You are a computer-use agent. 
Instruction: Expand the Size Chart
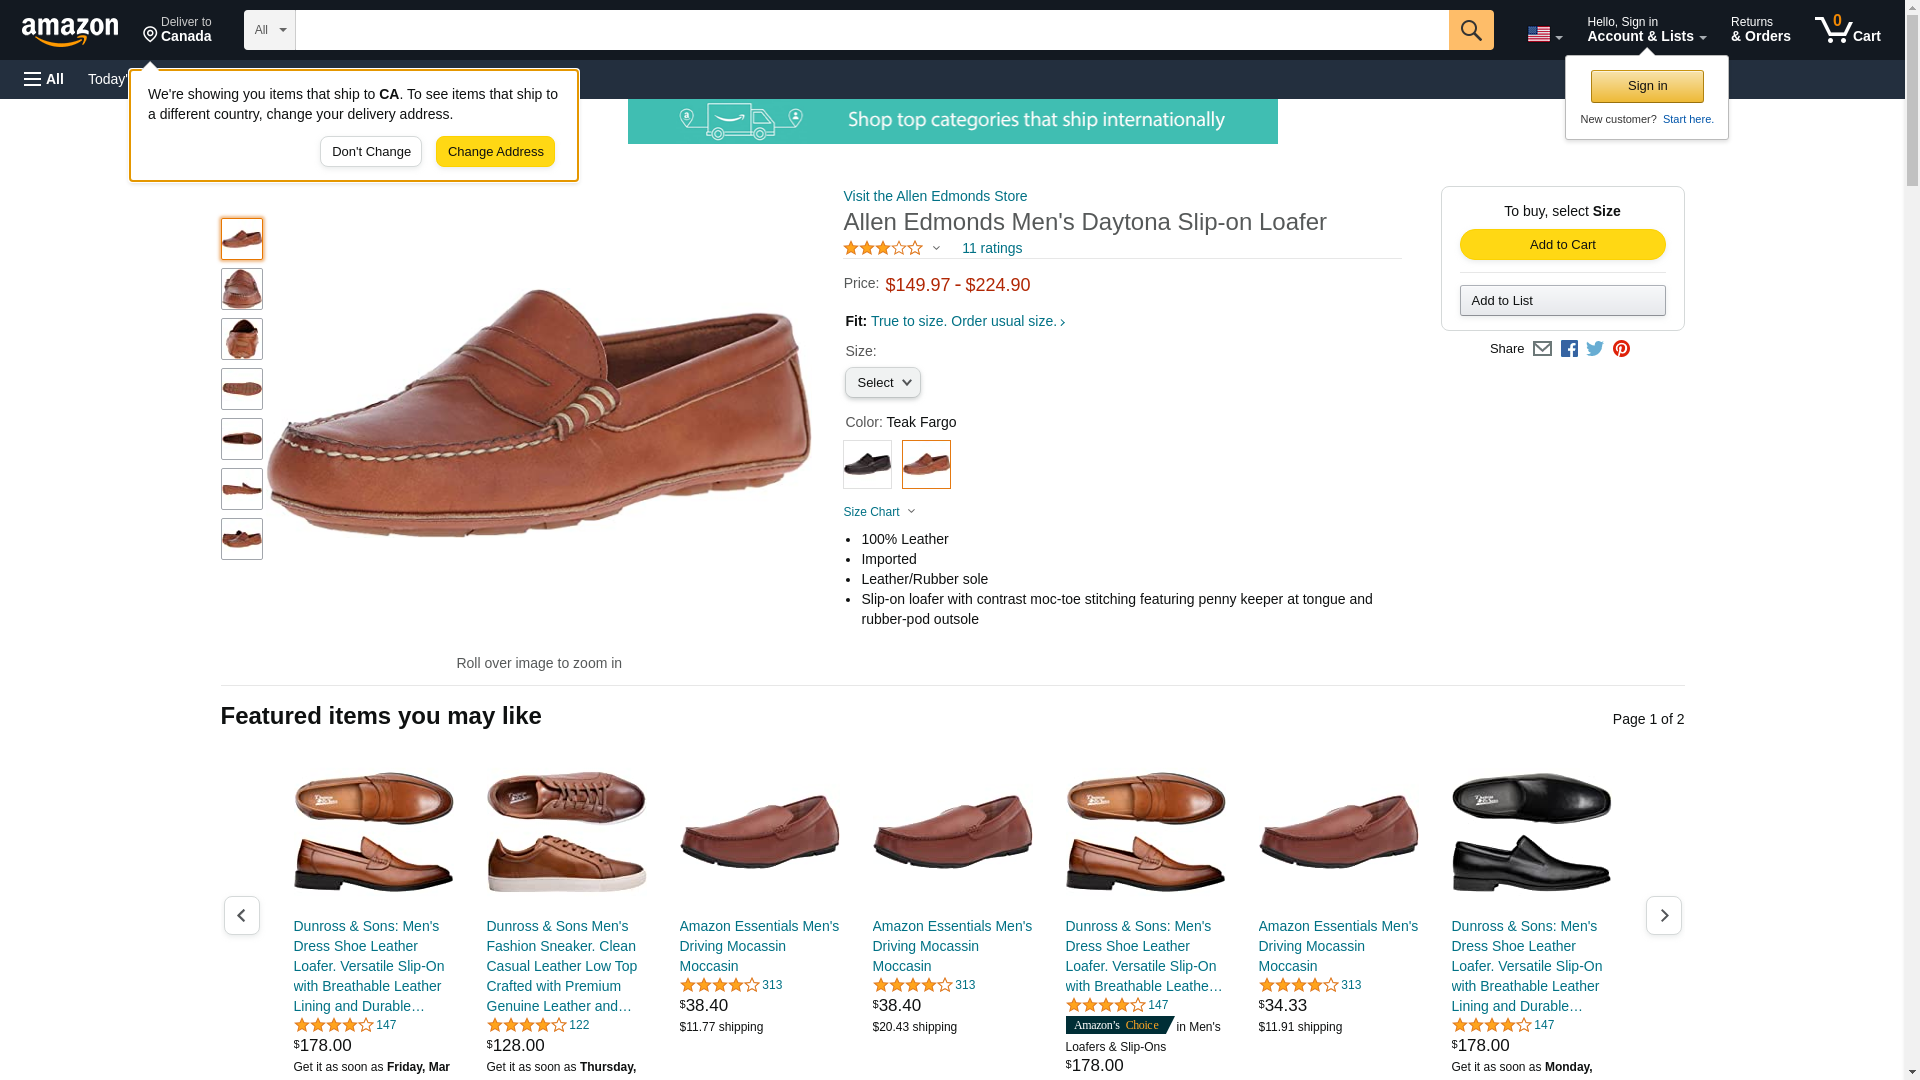879,512
